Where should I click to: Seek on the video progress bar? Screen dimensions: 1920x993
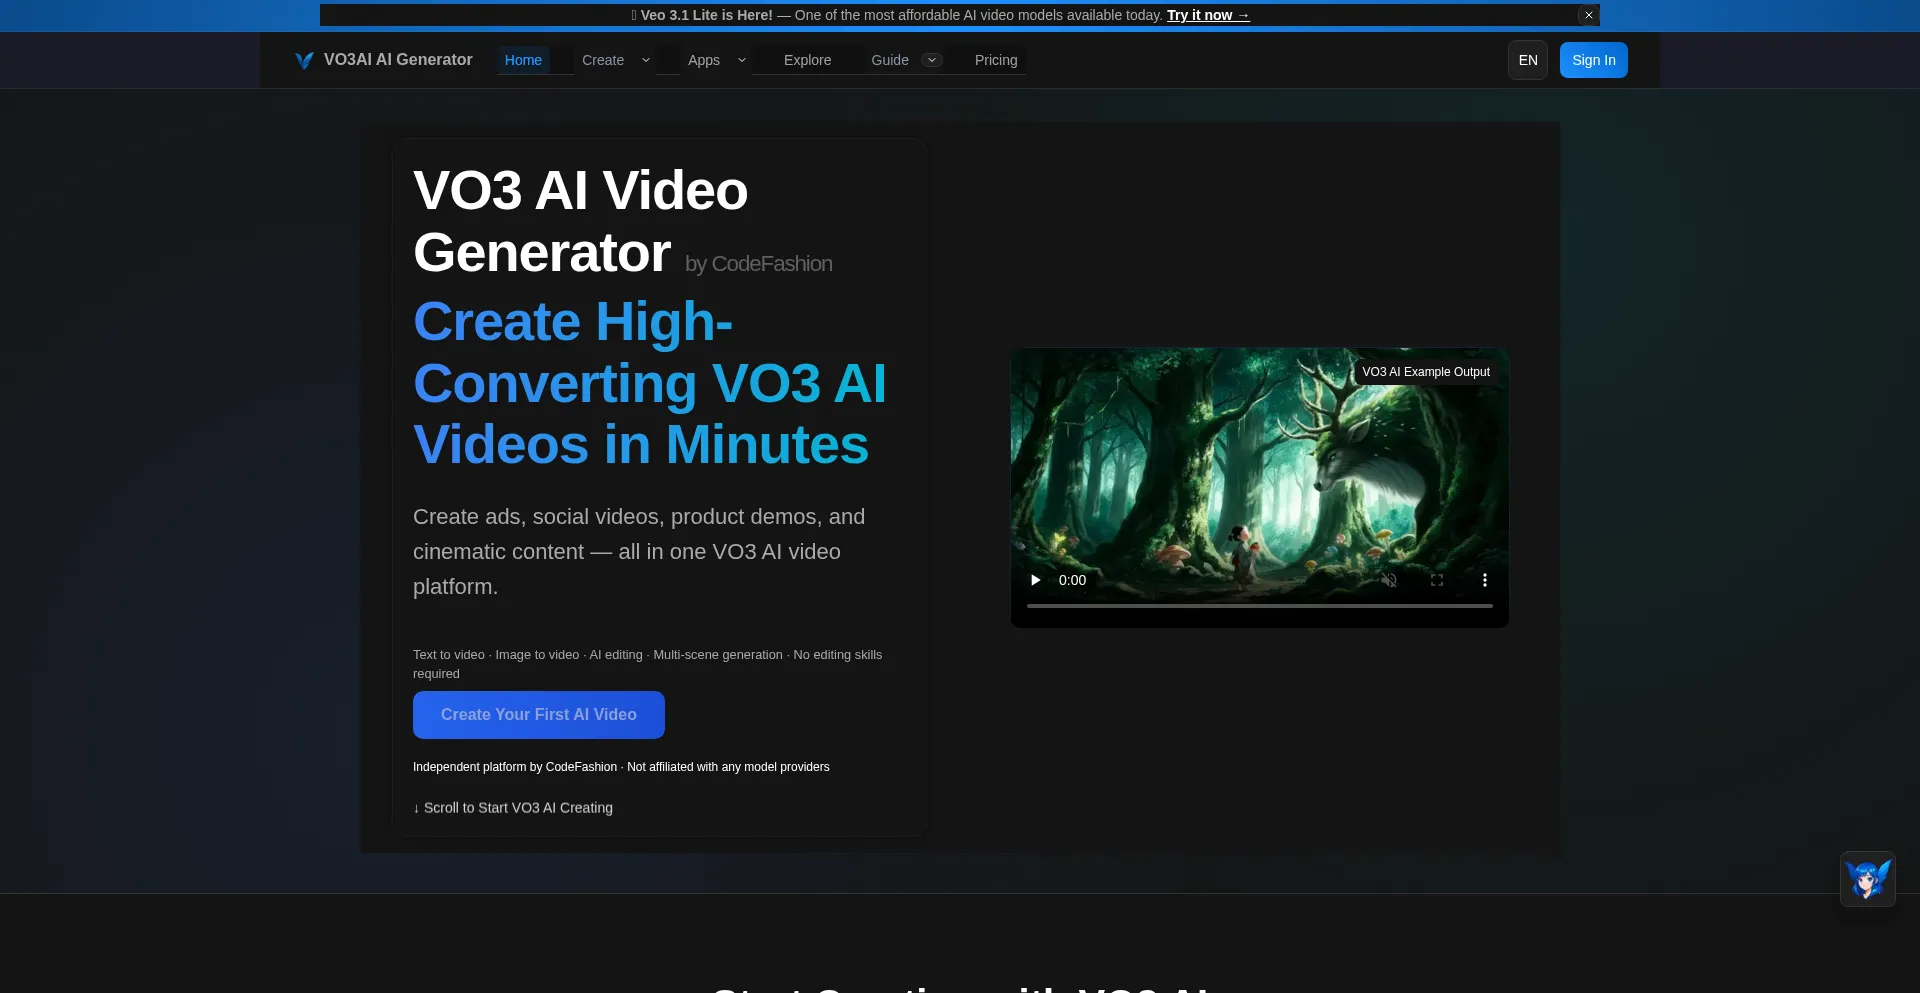point(1260,606)
